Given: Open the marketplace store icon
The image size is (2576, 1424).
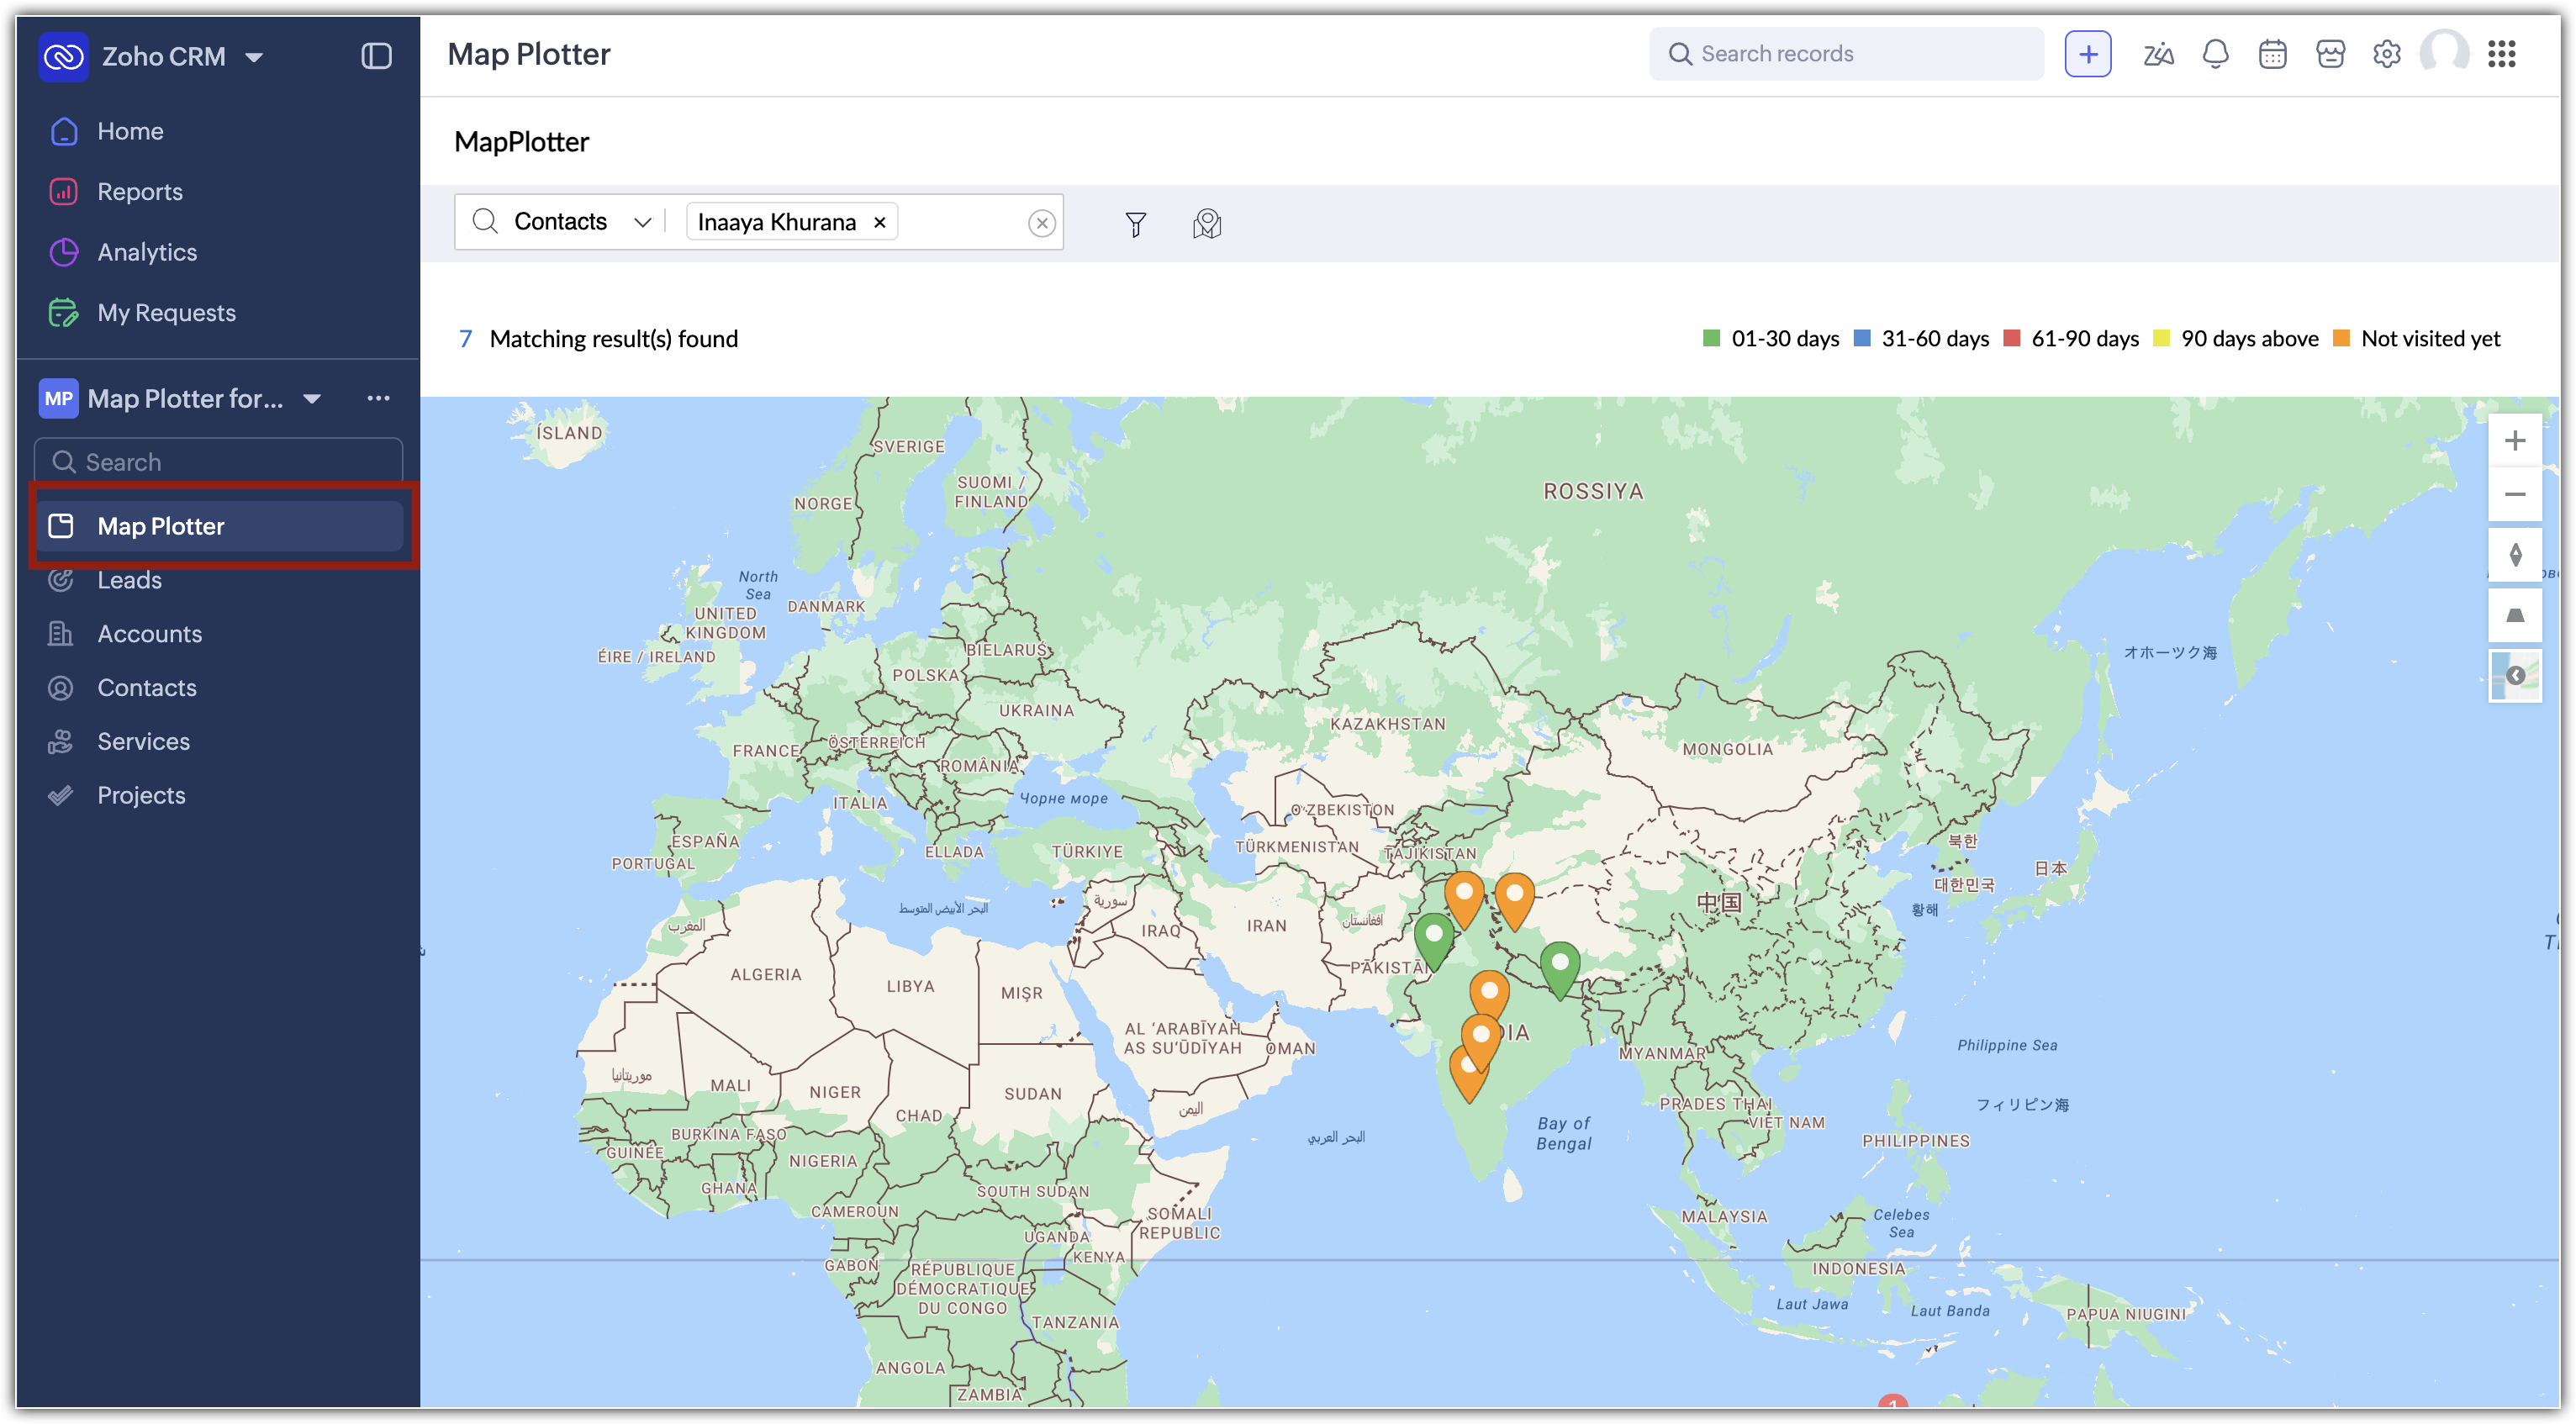Looking at the screenshot, I should point(2330,54).
